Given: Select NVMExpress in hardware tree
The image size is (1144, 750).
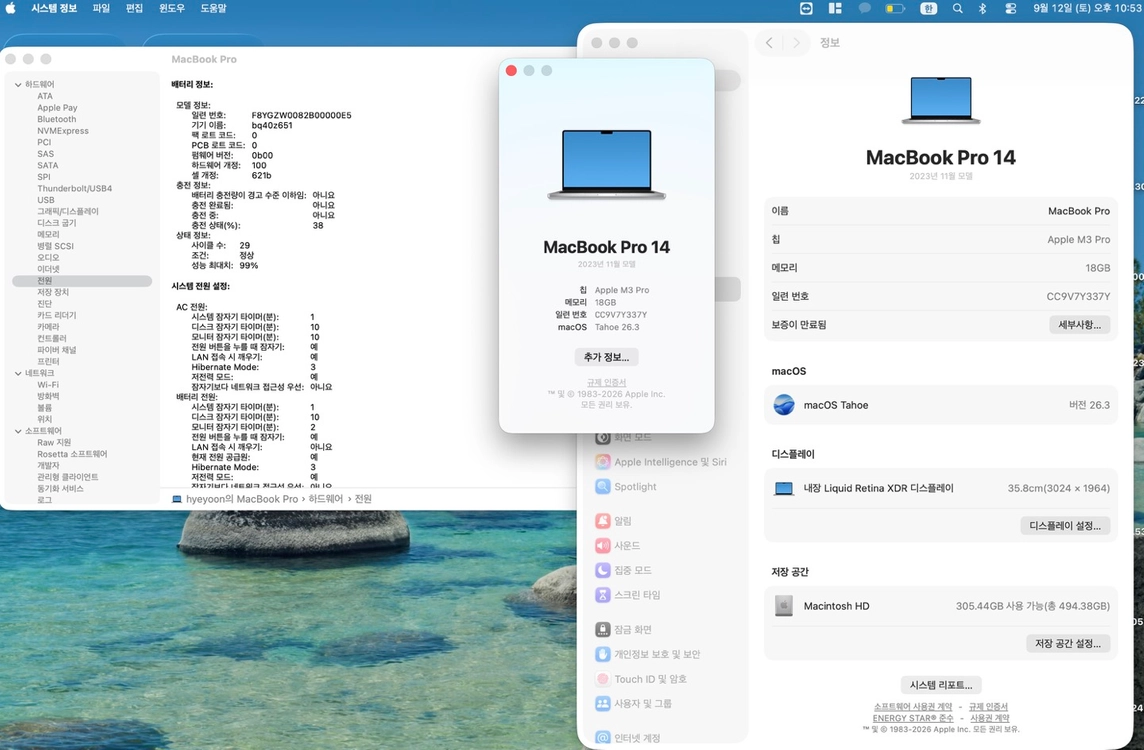Looking at the screenshot, I should pos(63,131).
